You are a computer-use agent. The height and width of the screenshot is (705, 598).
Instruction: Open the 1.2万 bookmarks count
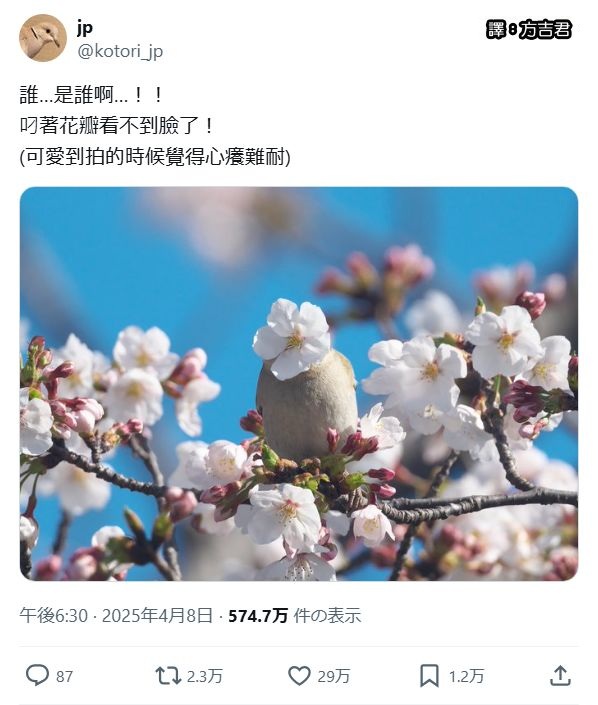[x=466, y=676]
